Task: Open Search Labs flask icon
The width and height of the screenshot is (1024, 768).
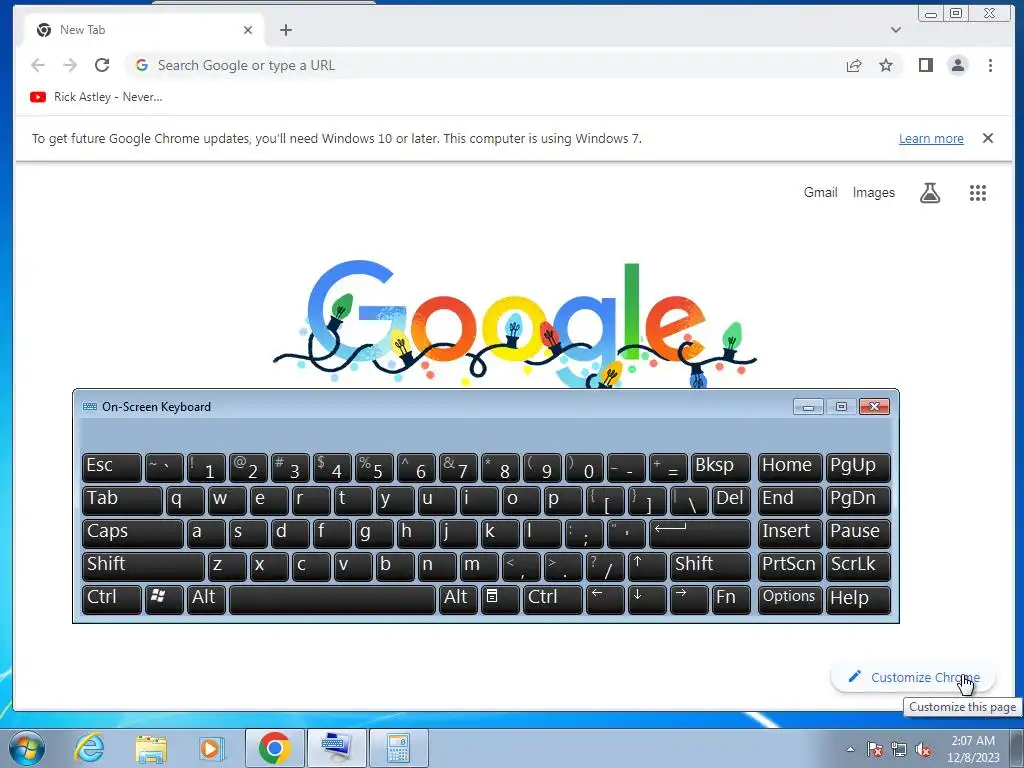Action: point(930,193)
